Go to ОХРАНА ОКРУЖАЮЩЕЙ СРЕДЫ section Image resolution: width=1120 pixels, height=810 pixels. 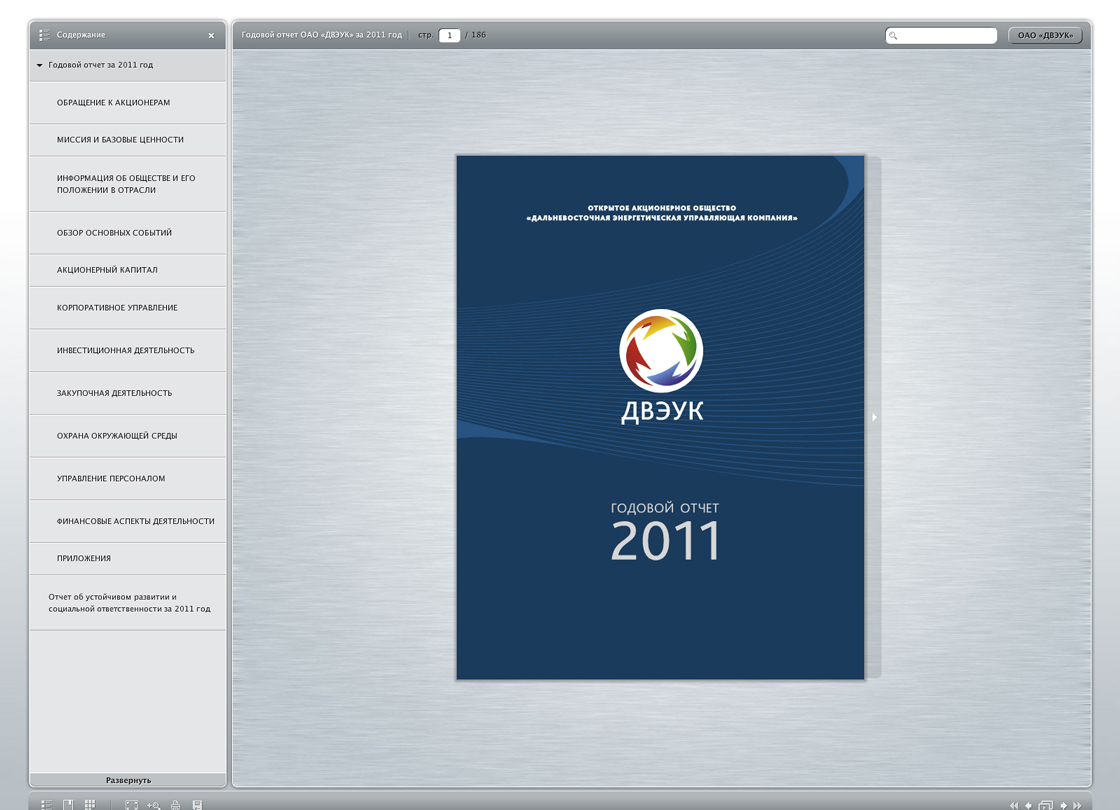[x=128, y=436]
